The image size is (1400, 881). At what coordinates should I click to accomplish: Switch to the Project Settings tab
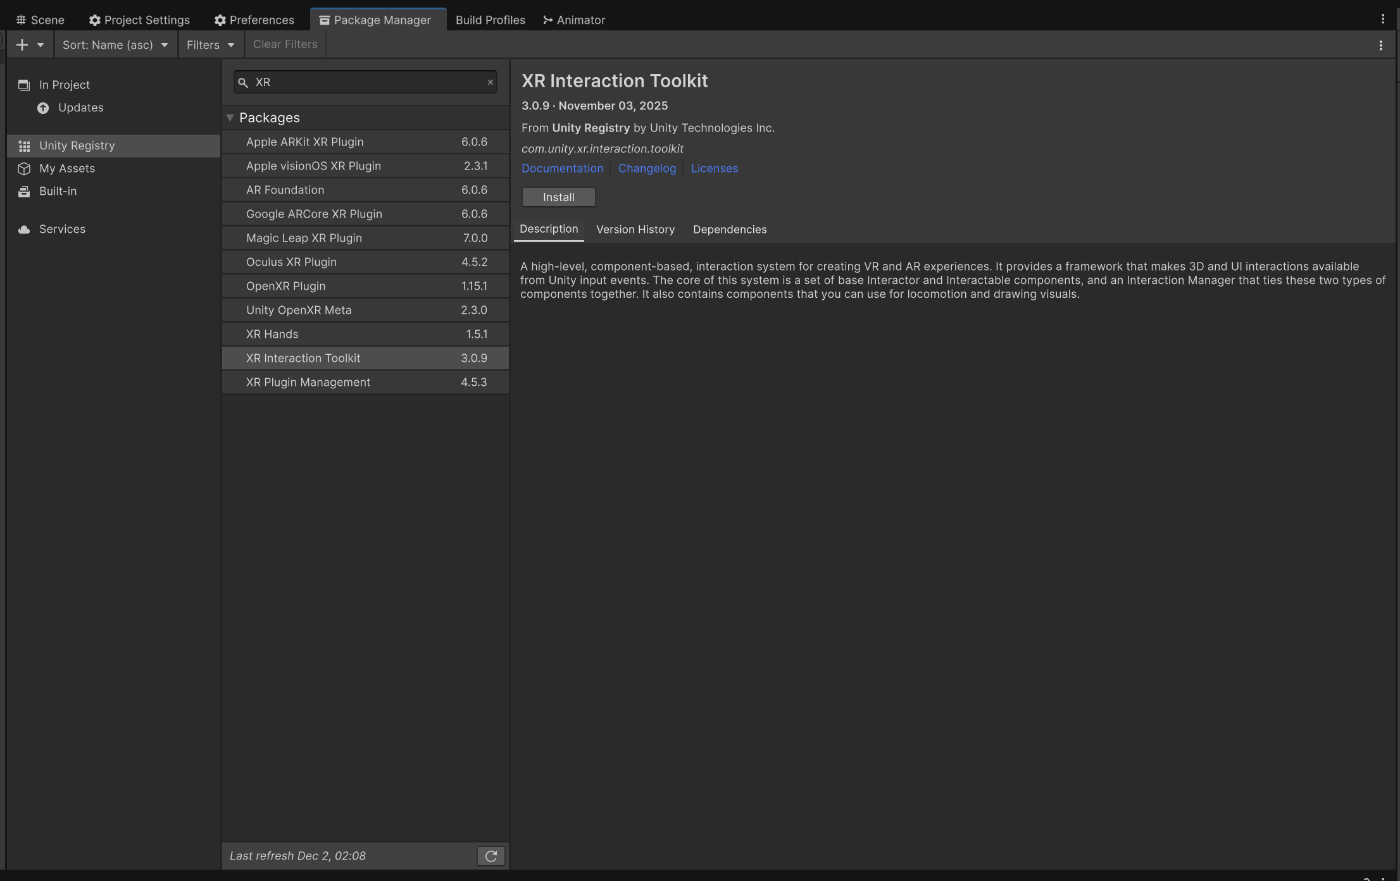pos(139,20)
